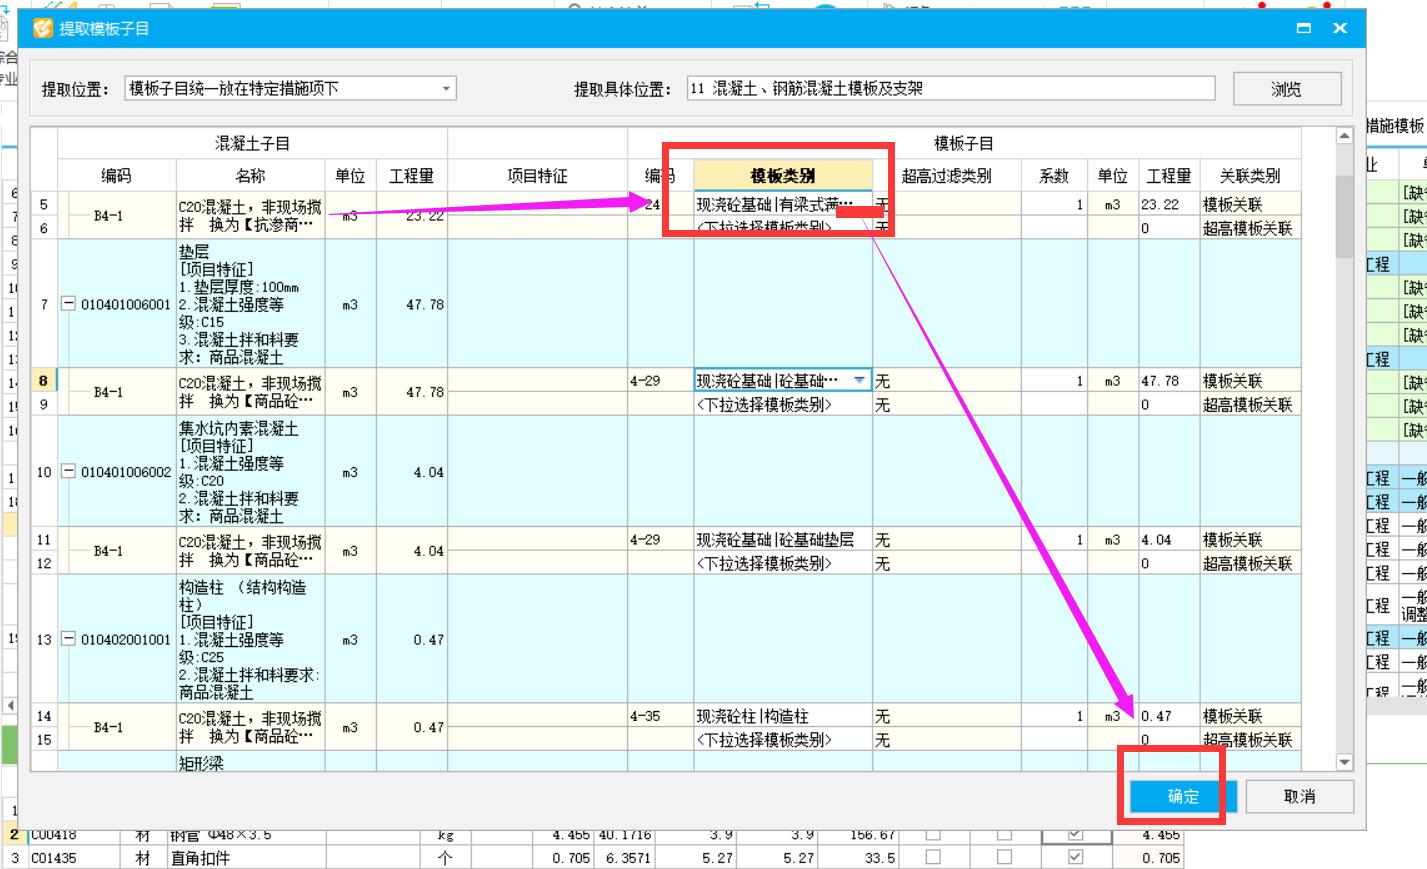Click the 混凝土子目 group header
This screenshot has height=869, width=1427.
[252, 143]
